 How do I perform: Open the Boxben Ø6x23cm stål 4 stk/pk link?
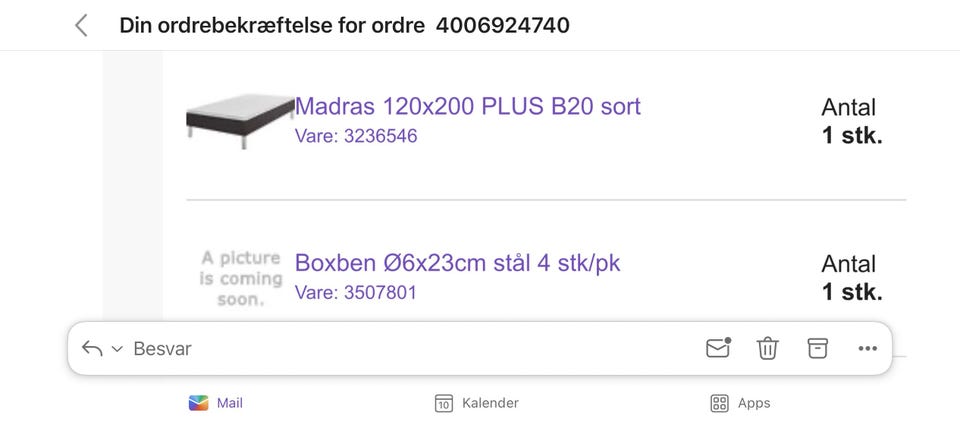(457, 263)
